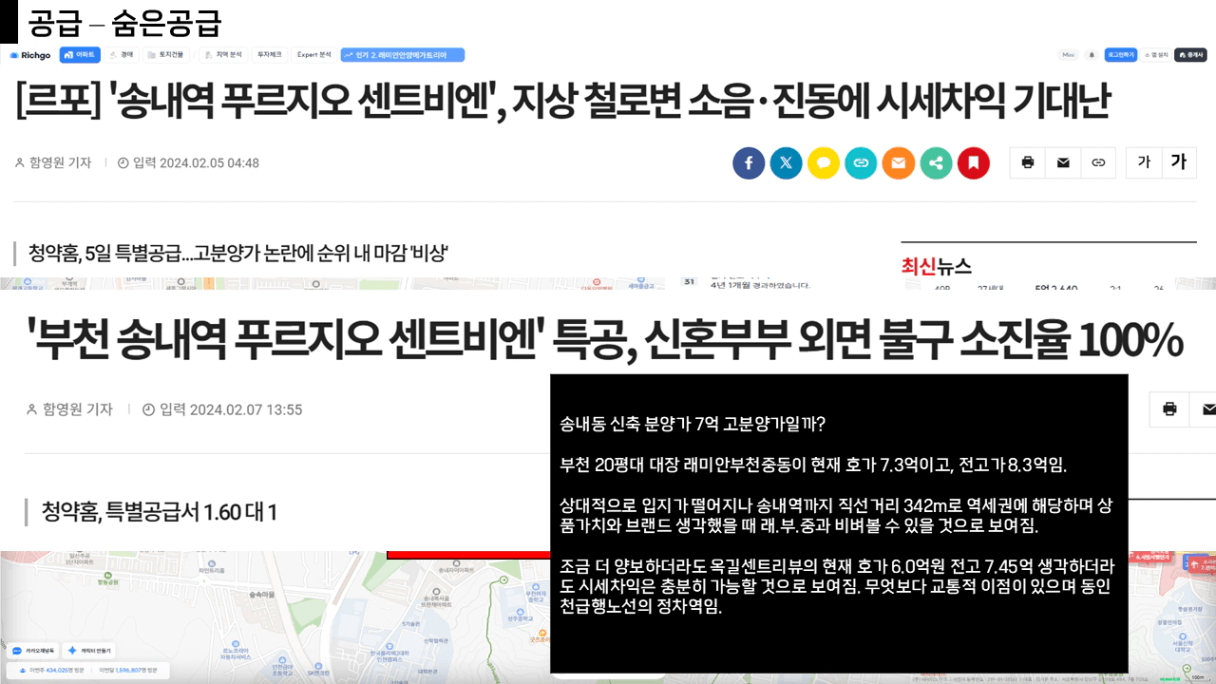Copy link with the teal link icon
This screenshot has width=1216, height=684.
pos(861,163)
